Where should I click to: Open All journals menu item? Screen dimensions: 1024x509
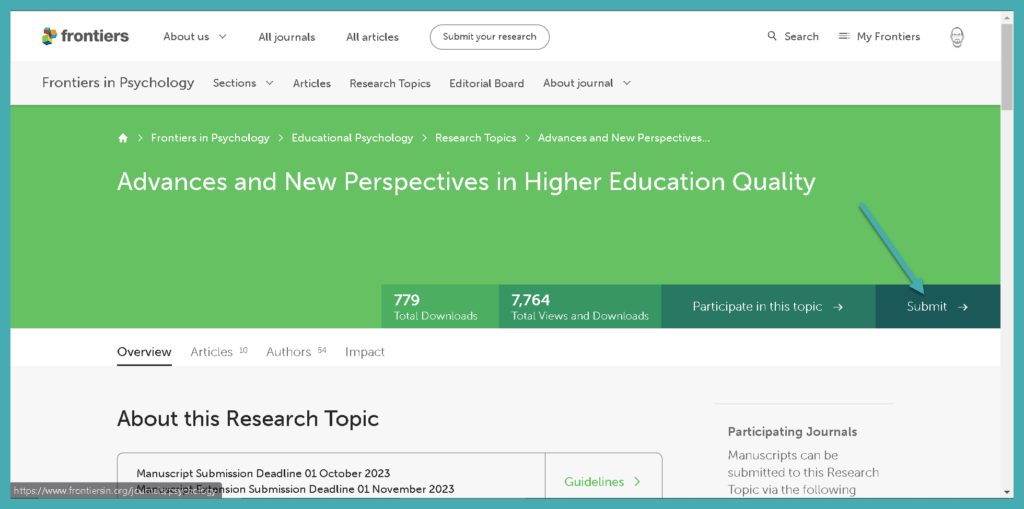coord(286,37)
